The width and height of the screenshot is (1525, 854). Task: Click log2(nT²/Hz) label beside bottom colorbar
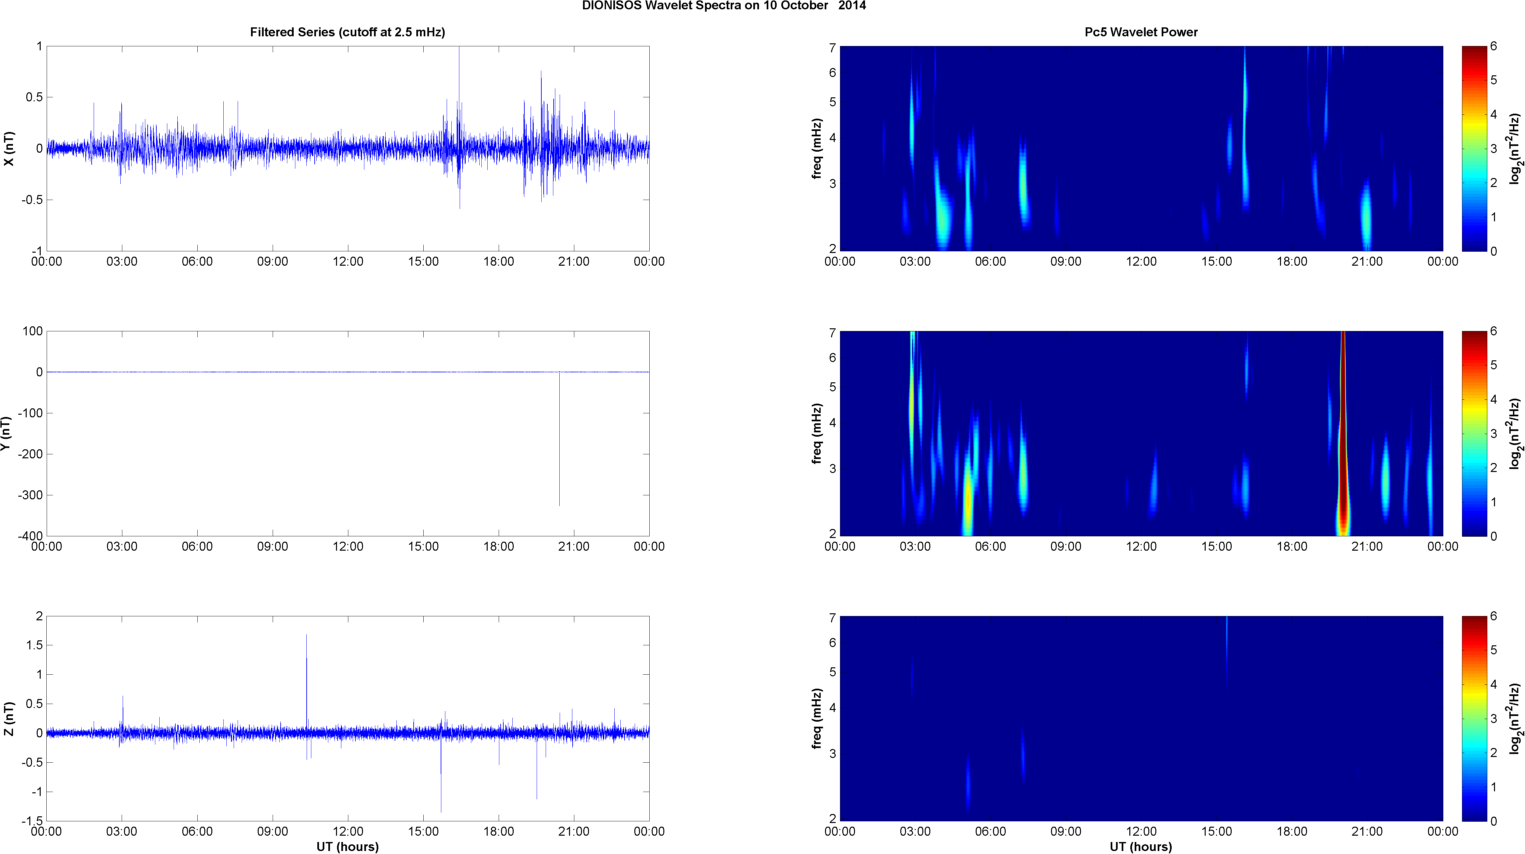(1516, 719)
